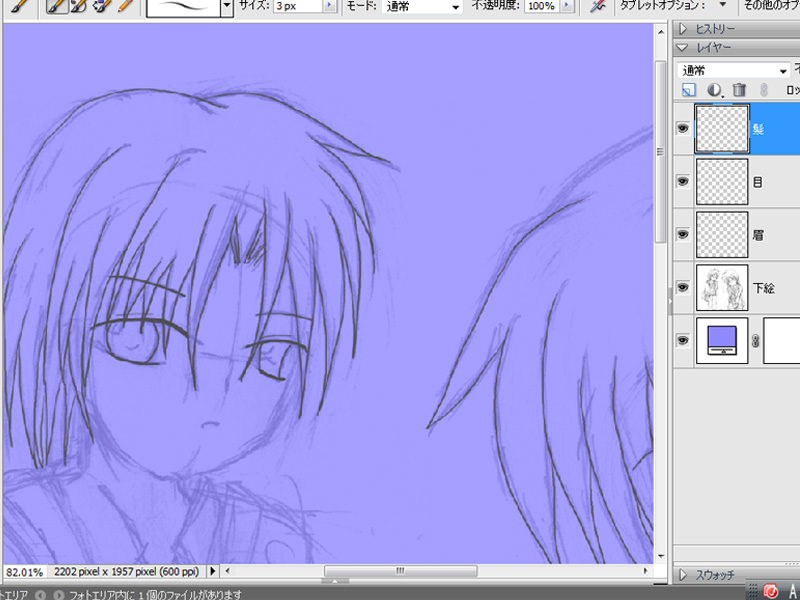800x600 pixels.
Task: Click the 下絵 sketch layer thumbnail
Action: click(x=722, y=288)
